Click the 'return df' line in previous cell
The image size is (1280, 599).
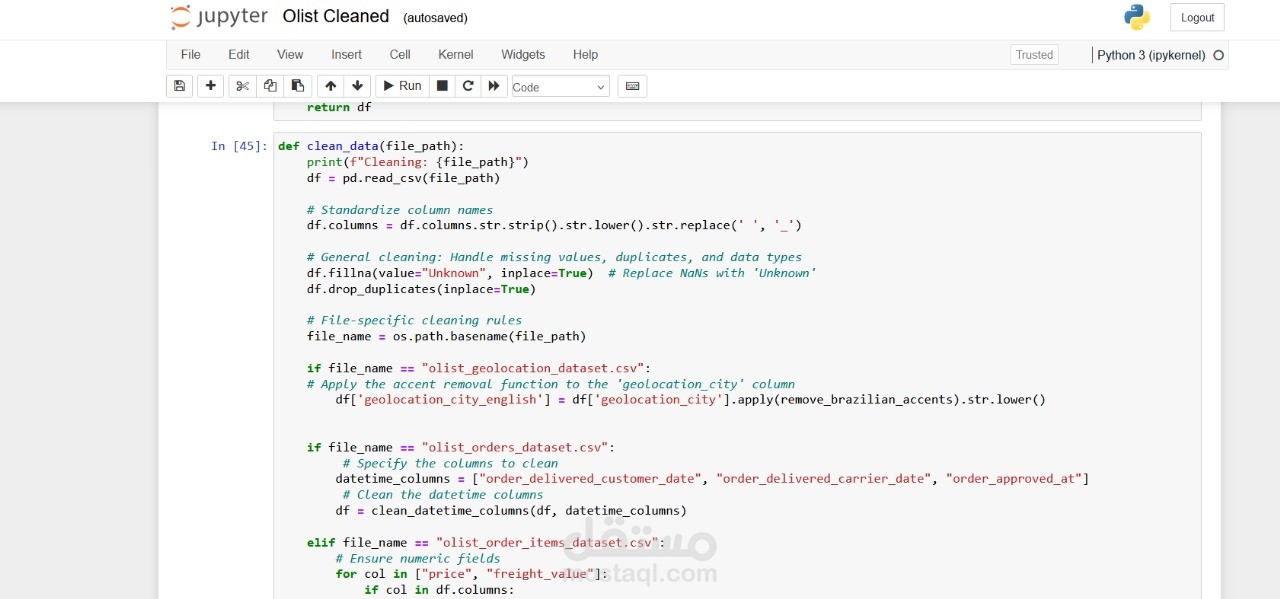click(x=339, y=107)
